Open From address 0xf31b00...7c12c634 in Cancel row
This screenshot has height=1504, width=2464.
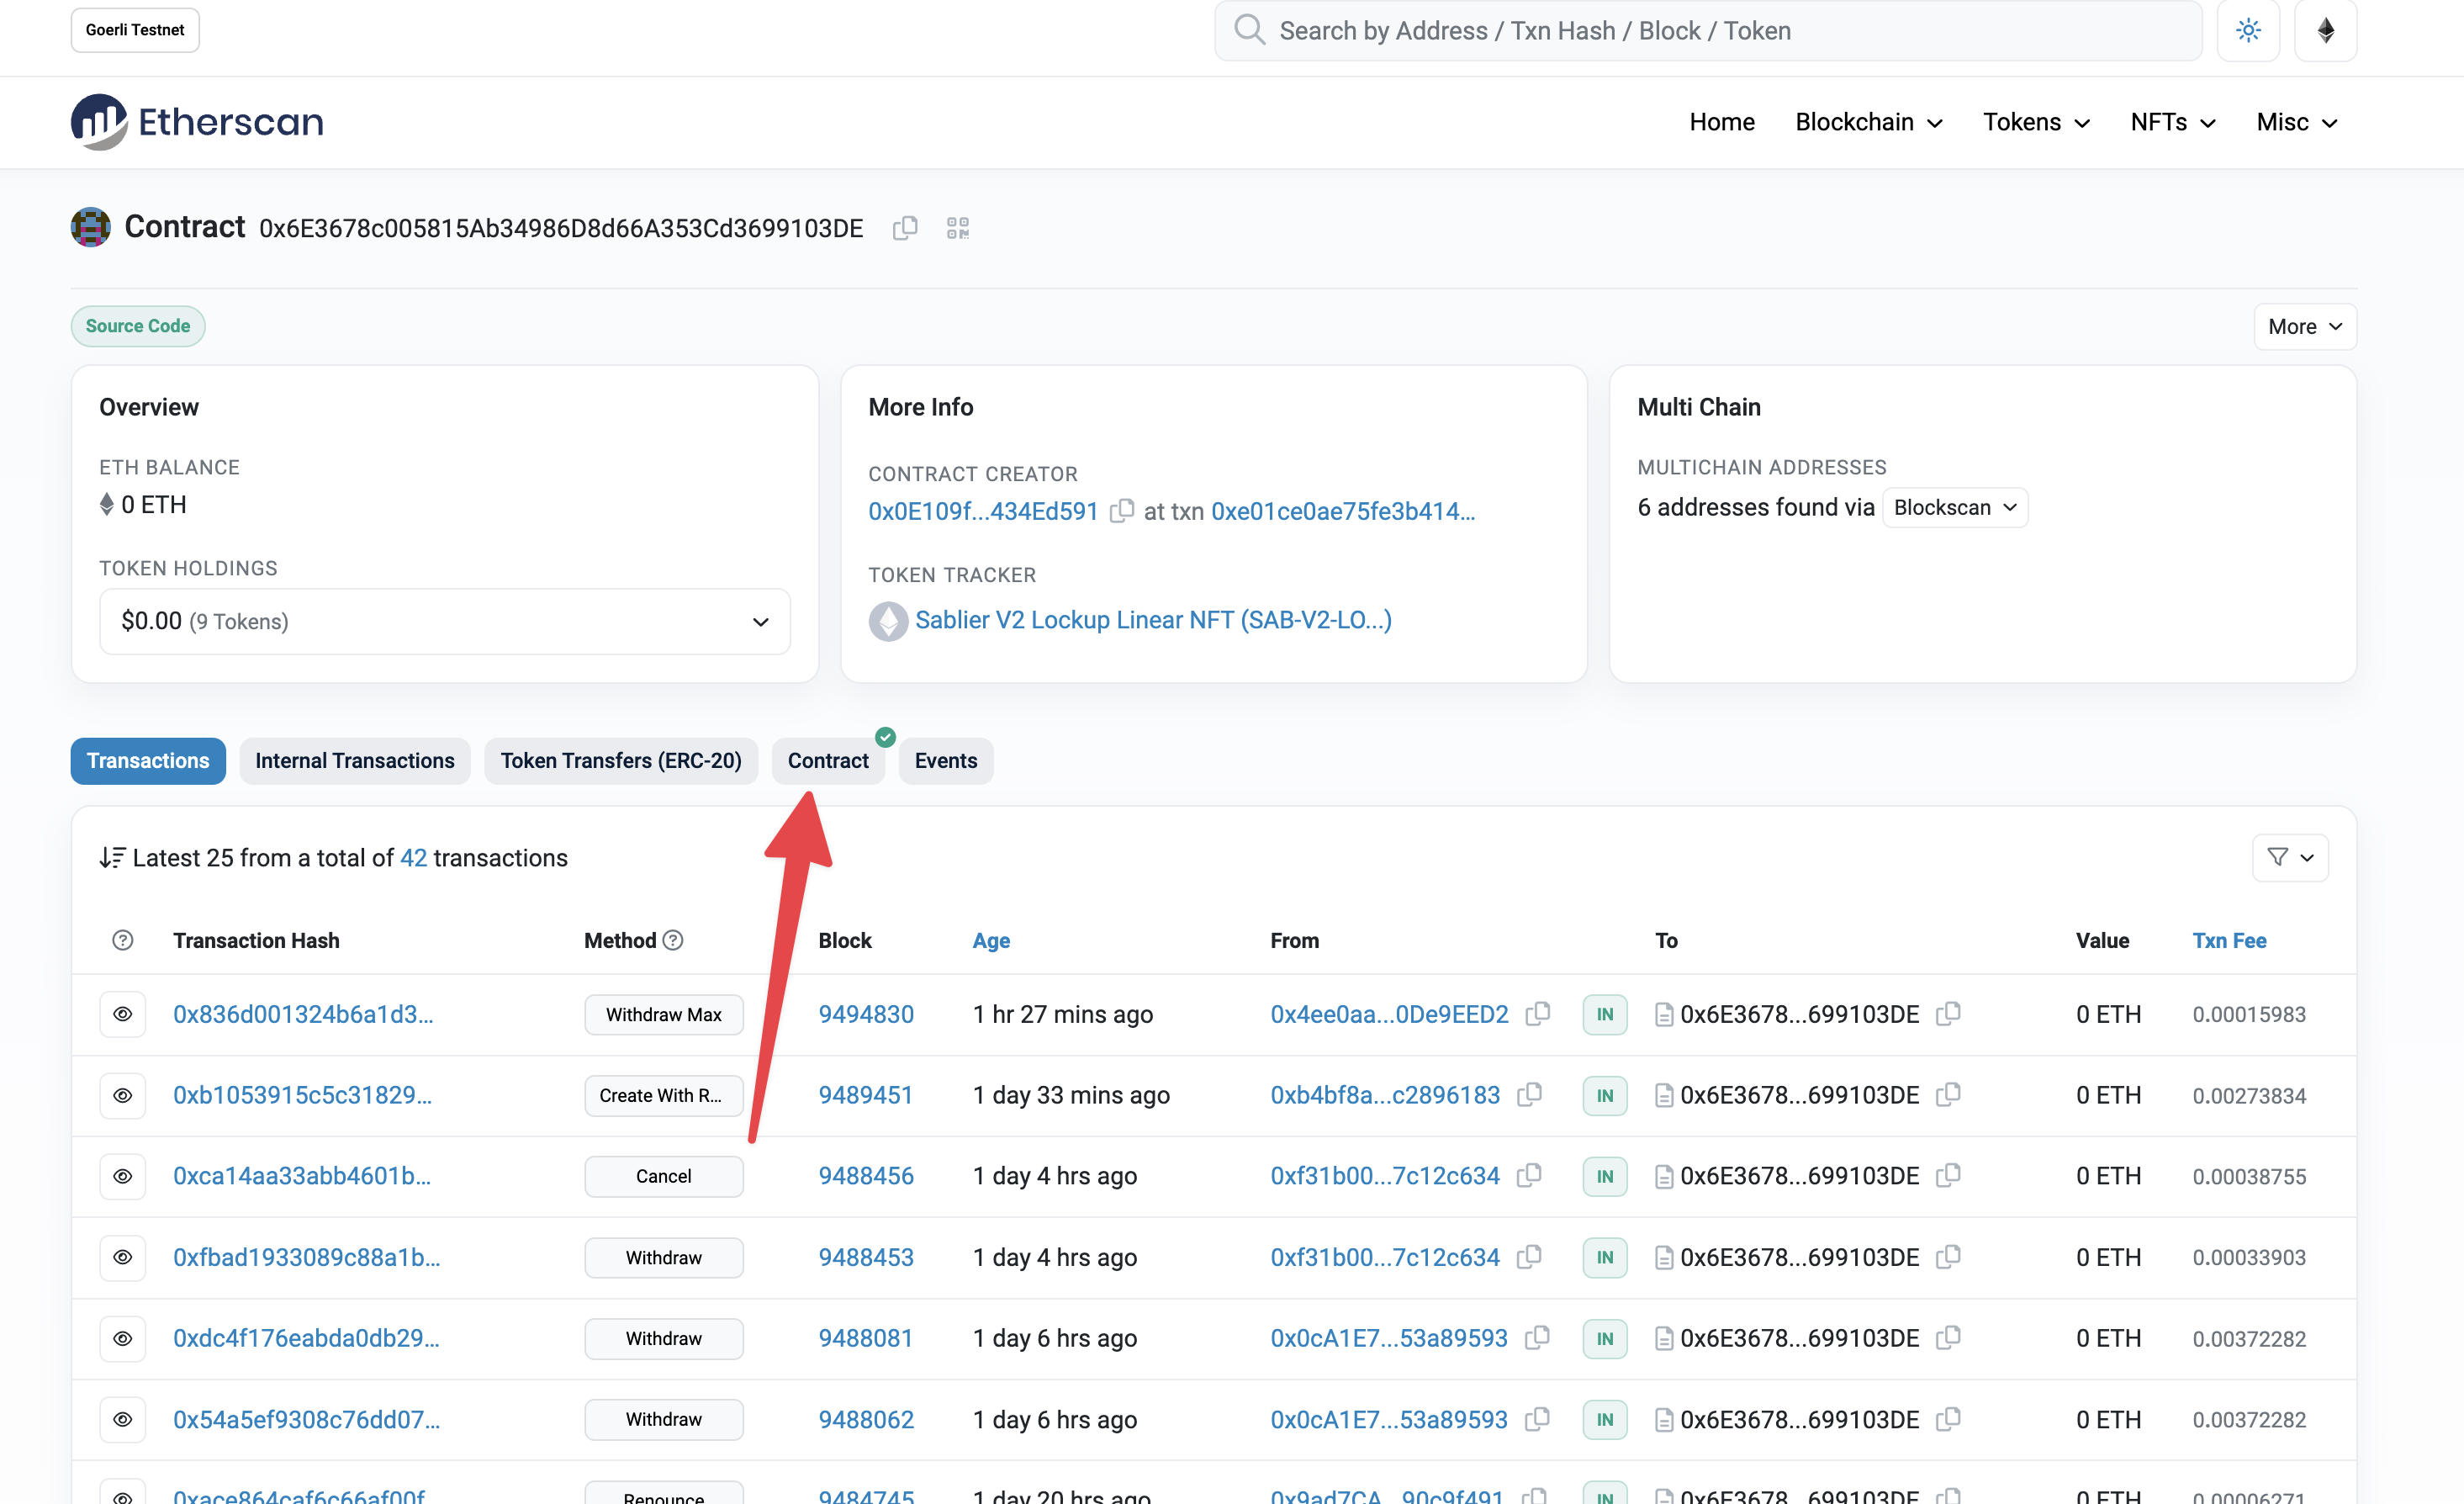coord(1385,1176)
